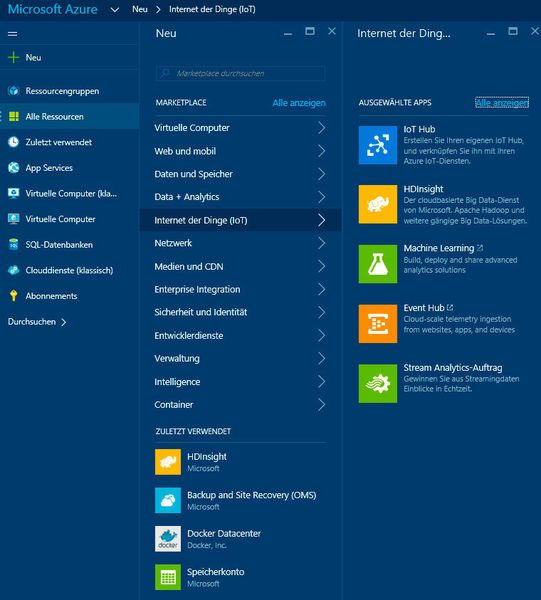
Task: Open Ressourcengruppen cube icon
Action: [x=14, y=91]
